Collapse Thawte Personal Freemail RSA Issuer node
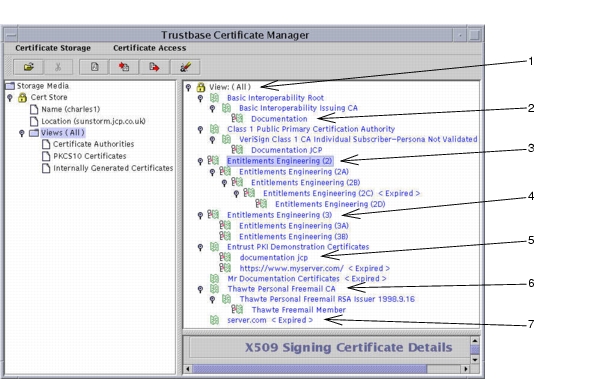 [x=212, y=299]
